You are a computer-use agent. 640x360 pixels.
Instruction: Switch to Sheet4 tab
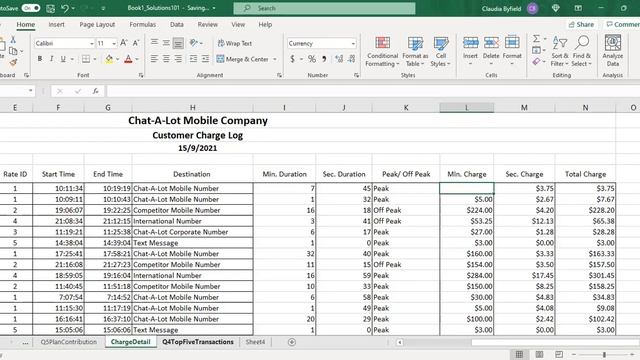[255, 342]
